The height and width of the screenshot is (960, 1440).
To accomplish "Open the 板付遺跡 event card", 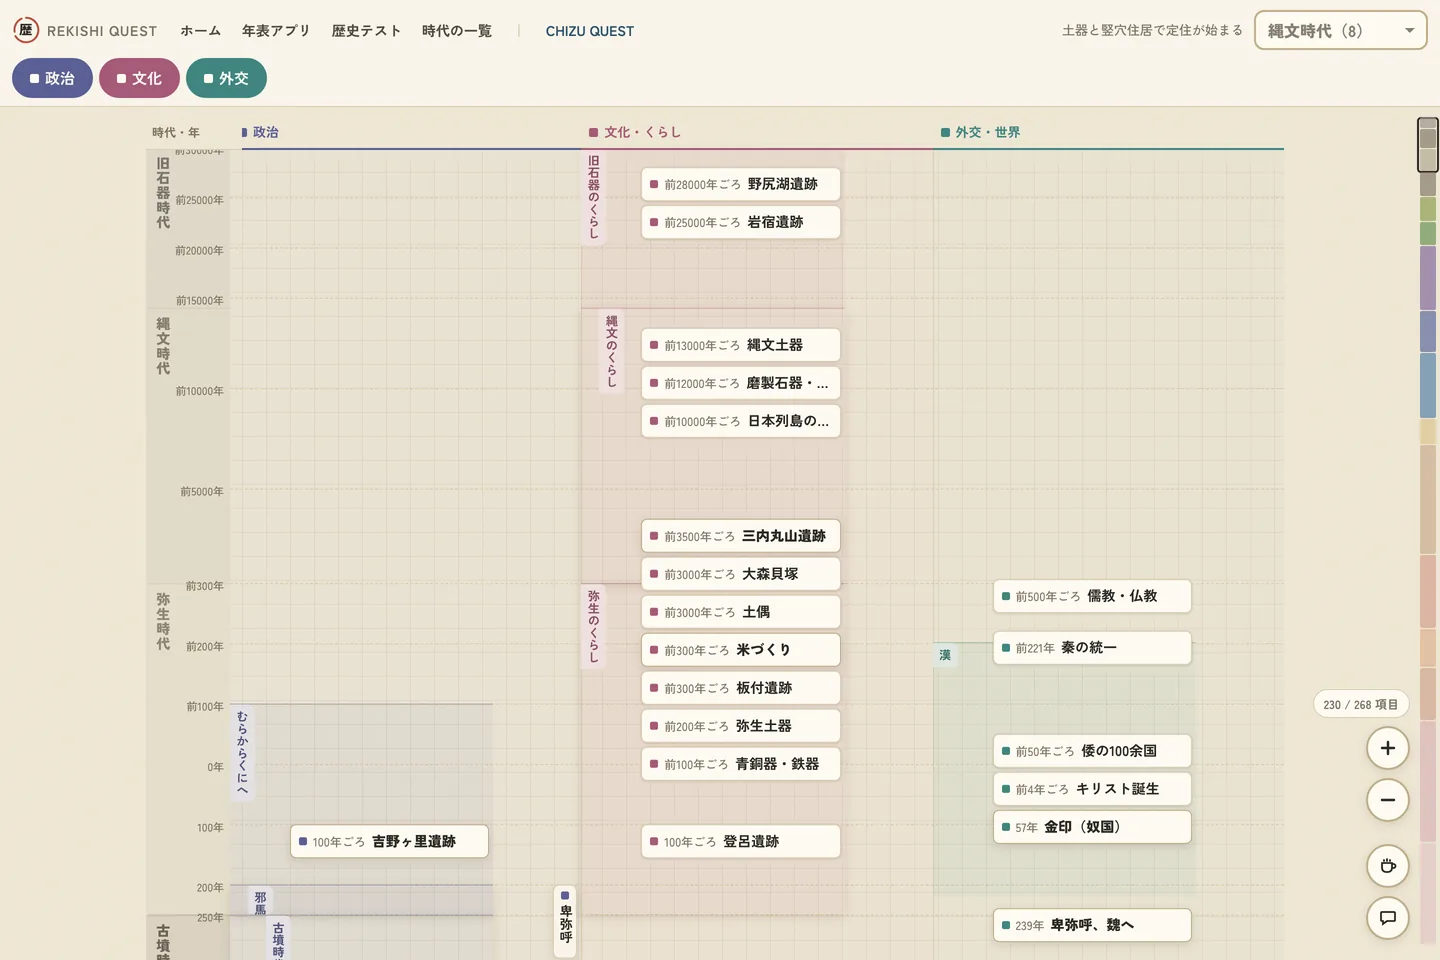I will (x=740, y=688).
